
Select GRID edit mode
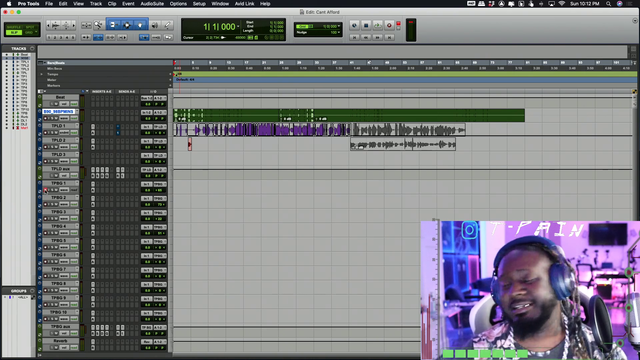click(x=30, y=32)
